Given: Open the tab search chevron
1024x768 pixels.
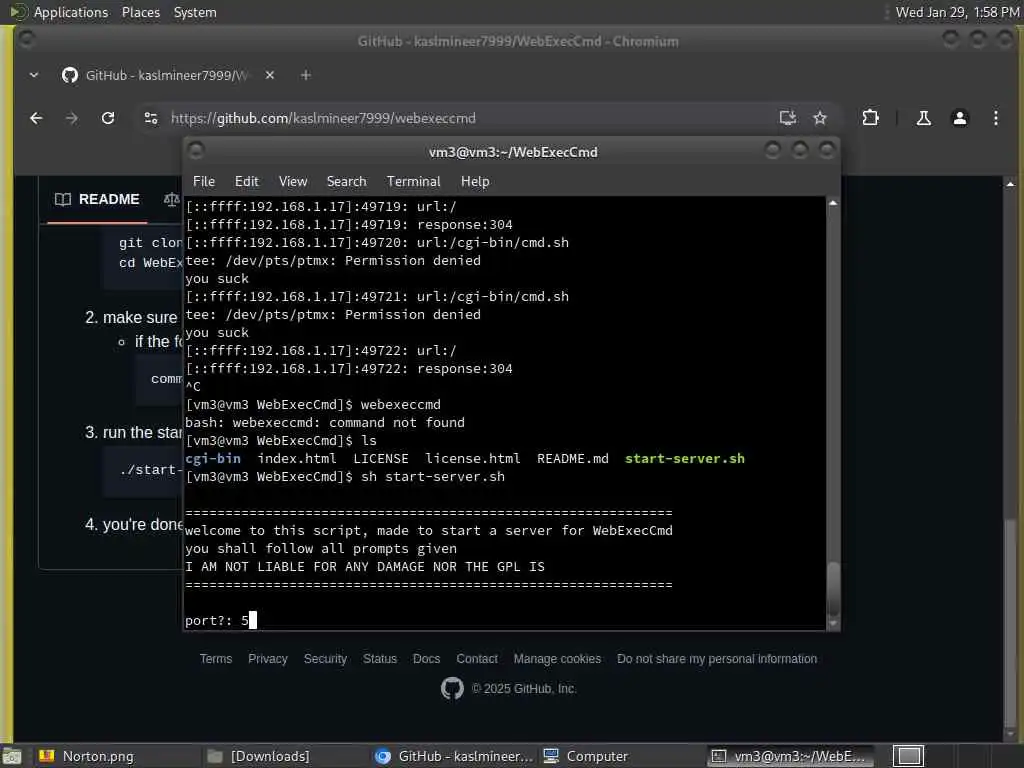Looking at the screenshot, I should point(34,75).
